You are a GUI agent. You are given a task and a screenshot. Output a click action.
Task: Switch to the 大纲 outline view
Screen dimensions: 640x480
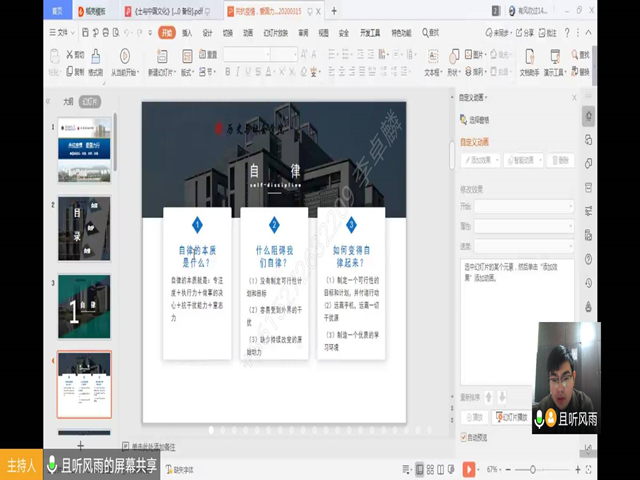click(x=68, y=101)
